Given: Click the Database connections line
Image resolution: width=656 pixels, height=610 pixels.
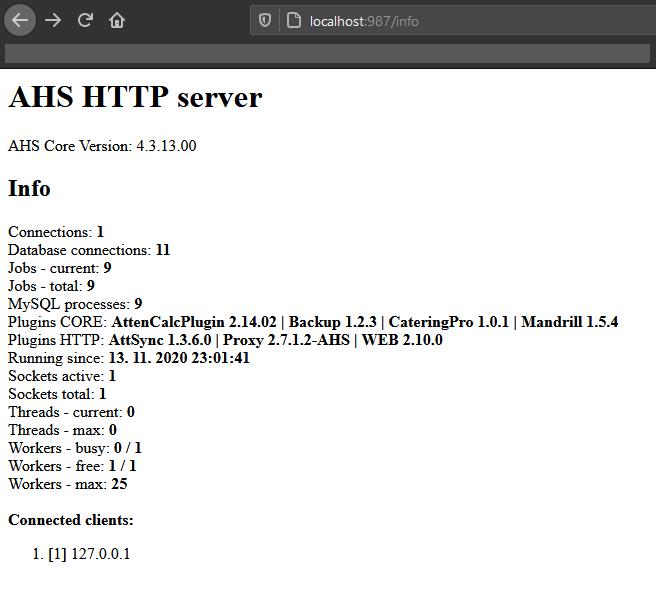Looking at the screenshot, I should click(89, 250).
